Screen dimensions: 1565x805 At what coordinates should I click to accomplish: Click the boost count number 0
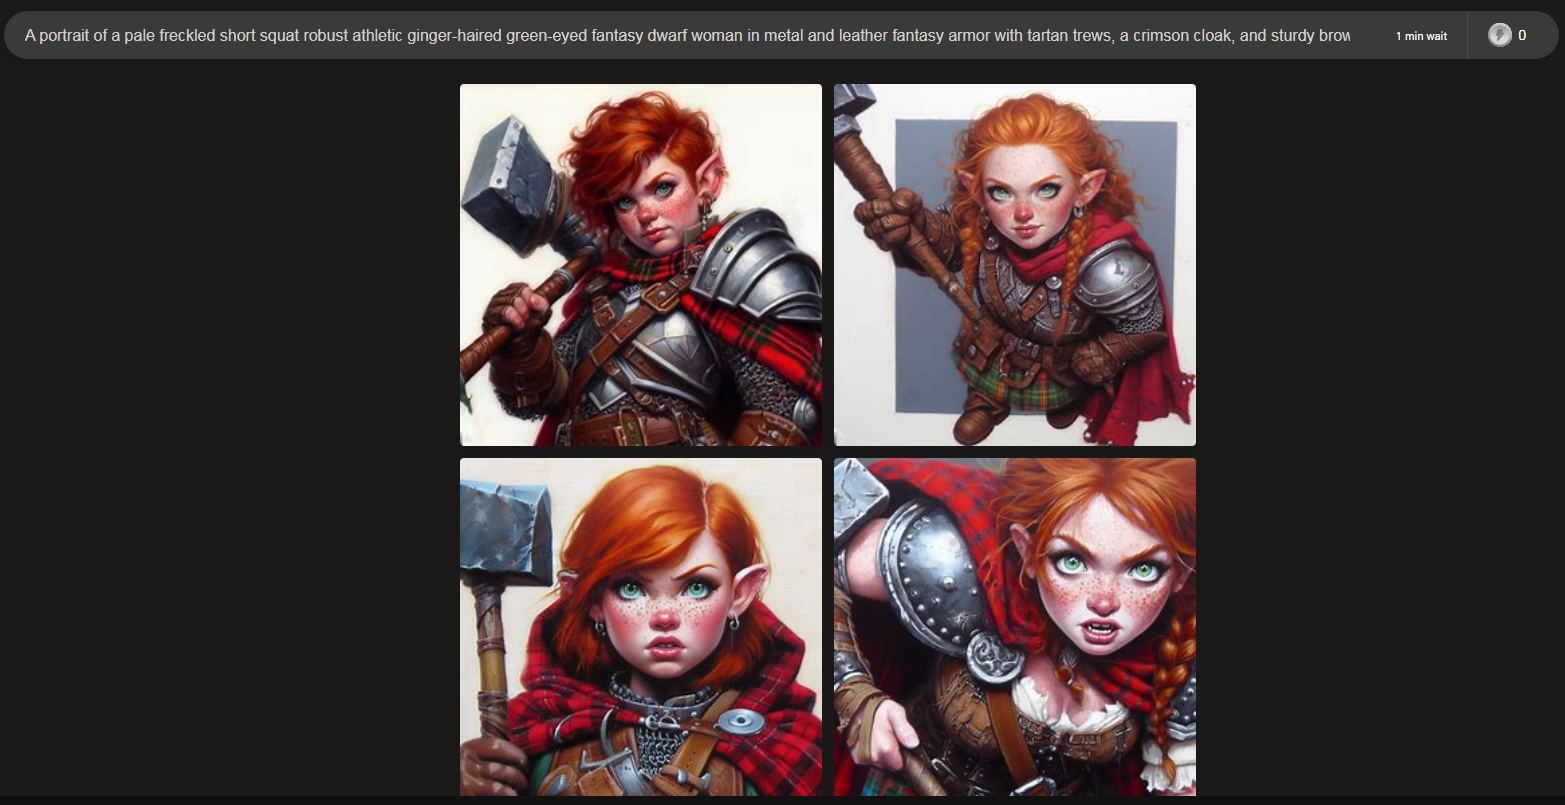1522,35
